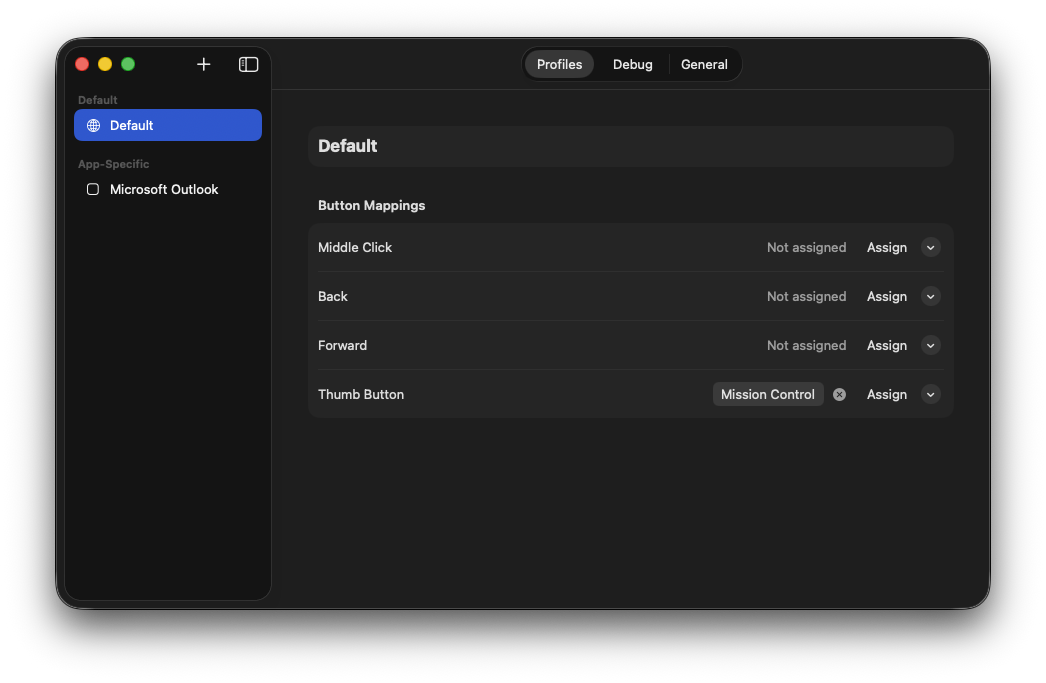Click the Mission Control mapping tag
Screen dimensions: 1046x683
pos(768,394)
